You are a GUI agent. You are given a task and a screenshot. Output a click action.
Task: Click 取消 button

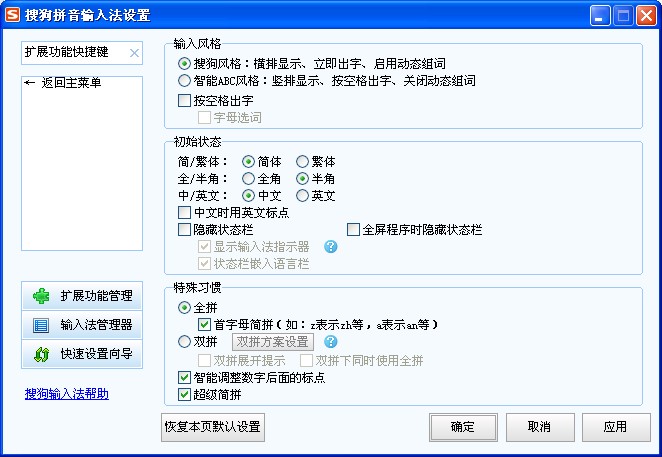click(540, 427)
